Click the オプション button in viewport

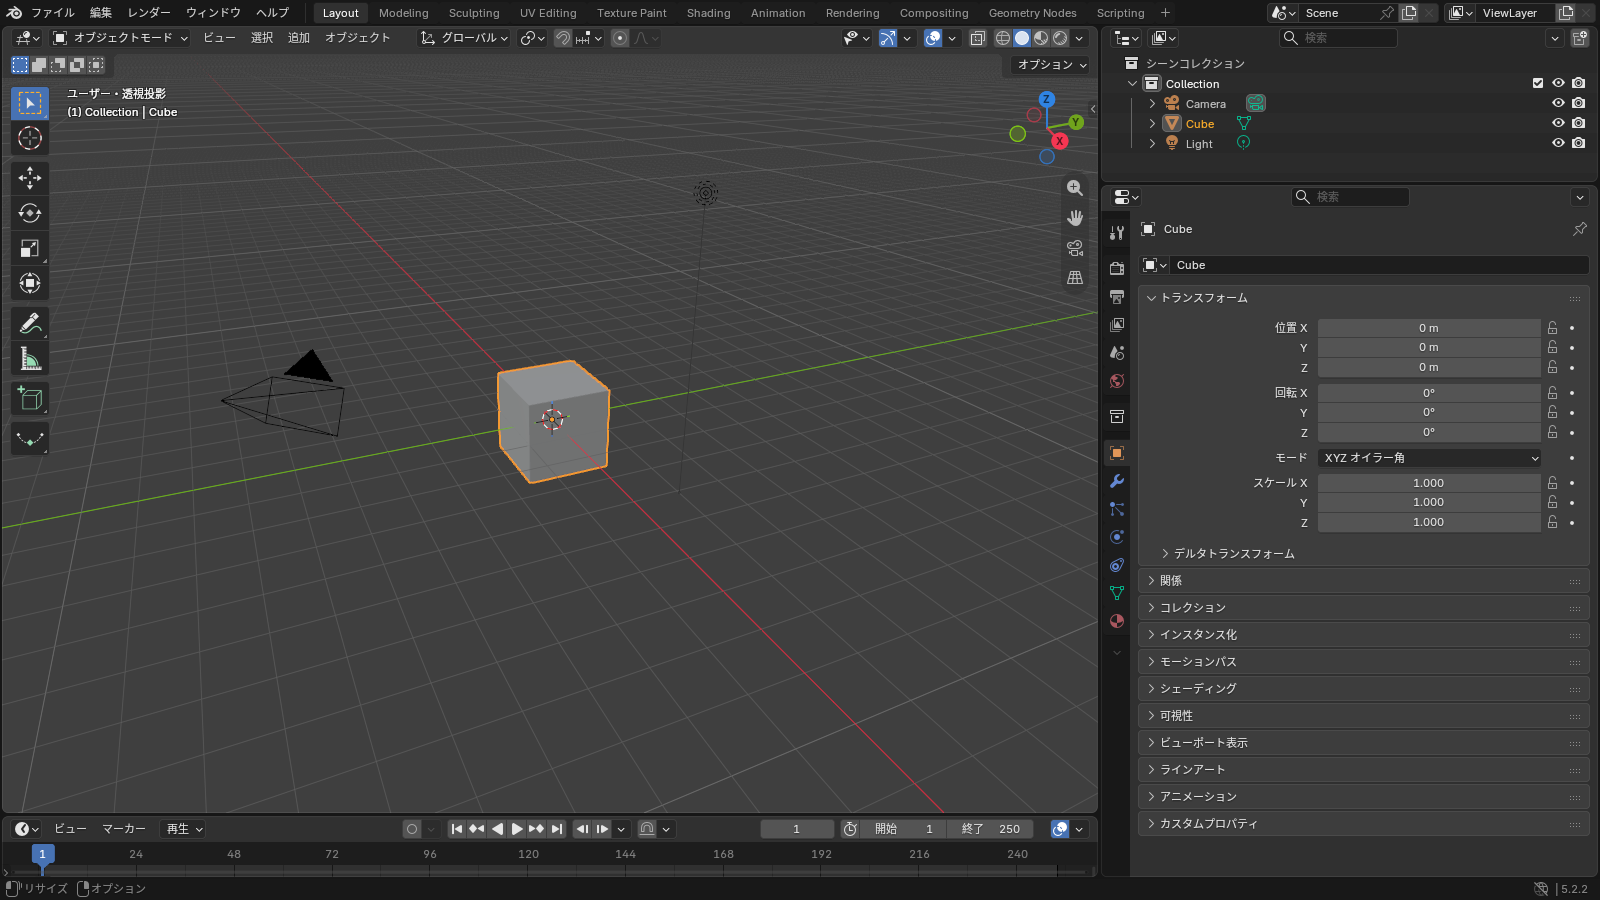[x=1051, y=65]
